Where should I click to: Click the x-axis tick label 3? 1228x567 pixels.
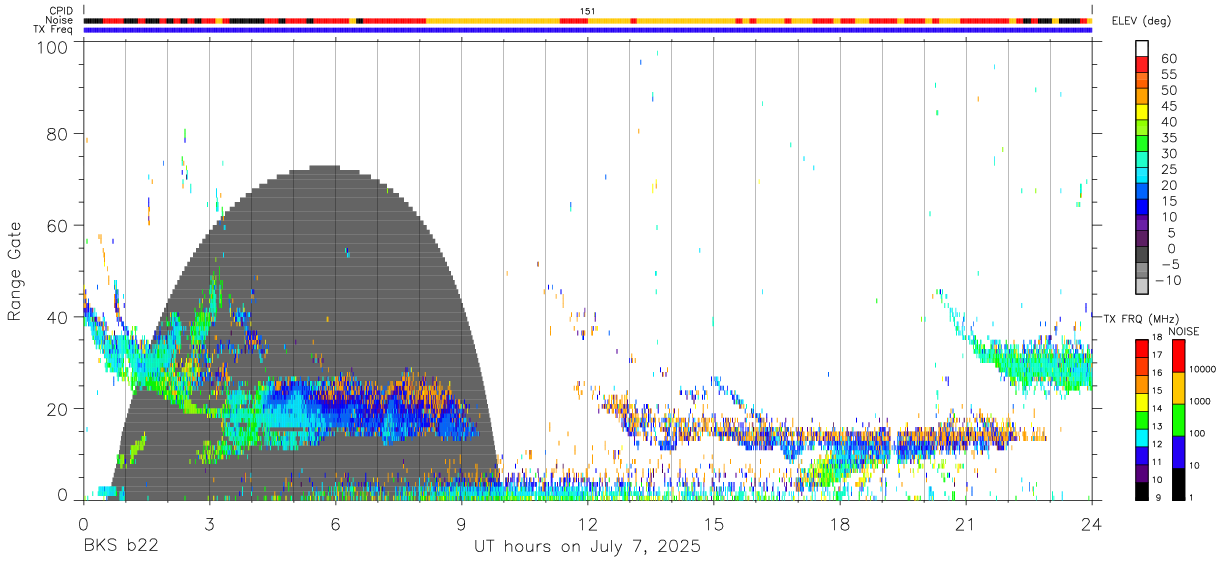click(210, 523)
